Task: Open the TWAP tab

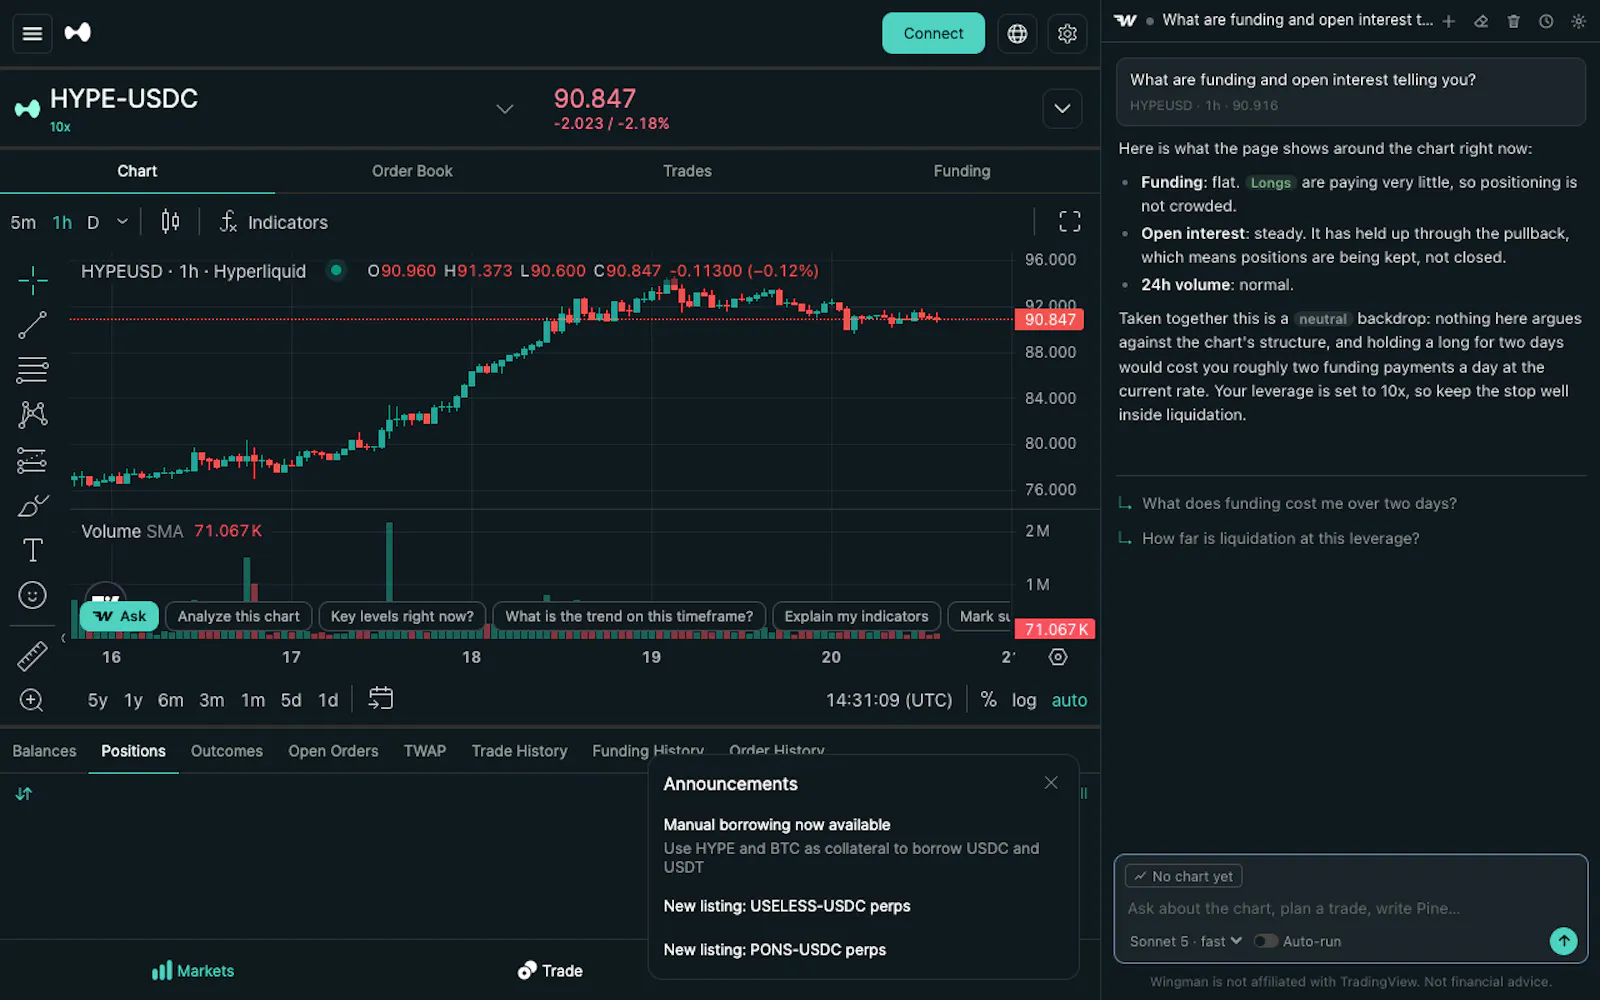Action: [x=425, y=751]
